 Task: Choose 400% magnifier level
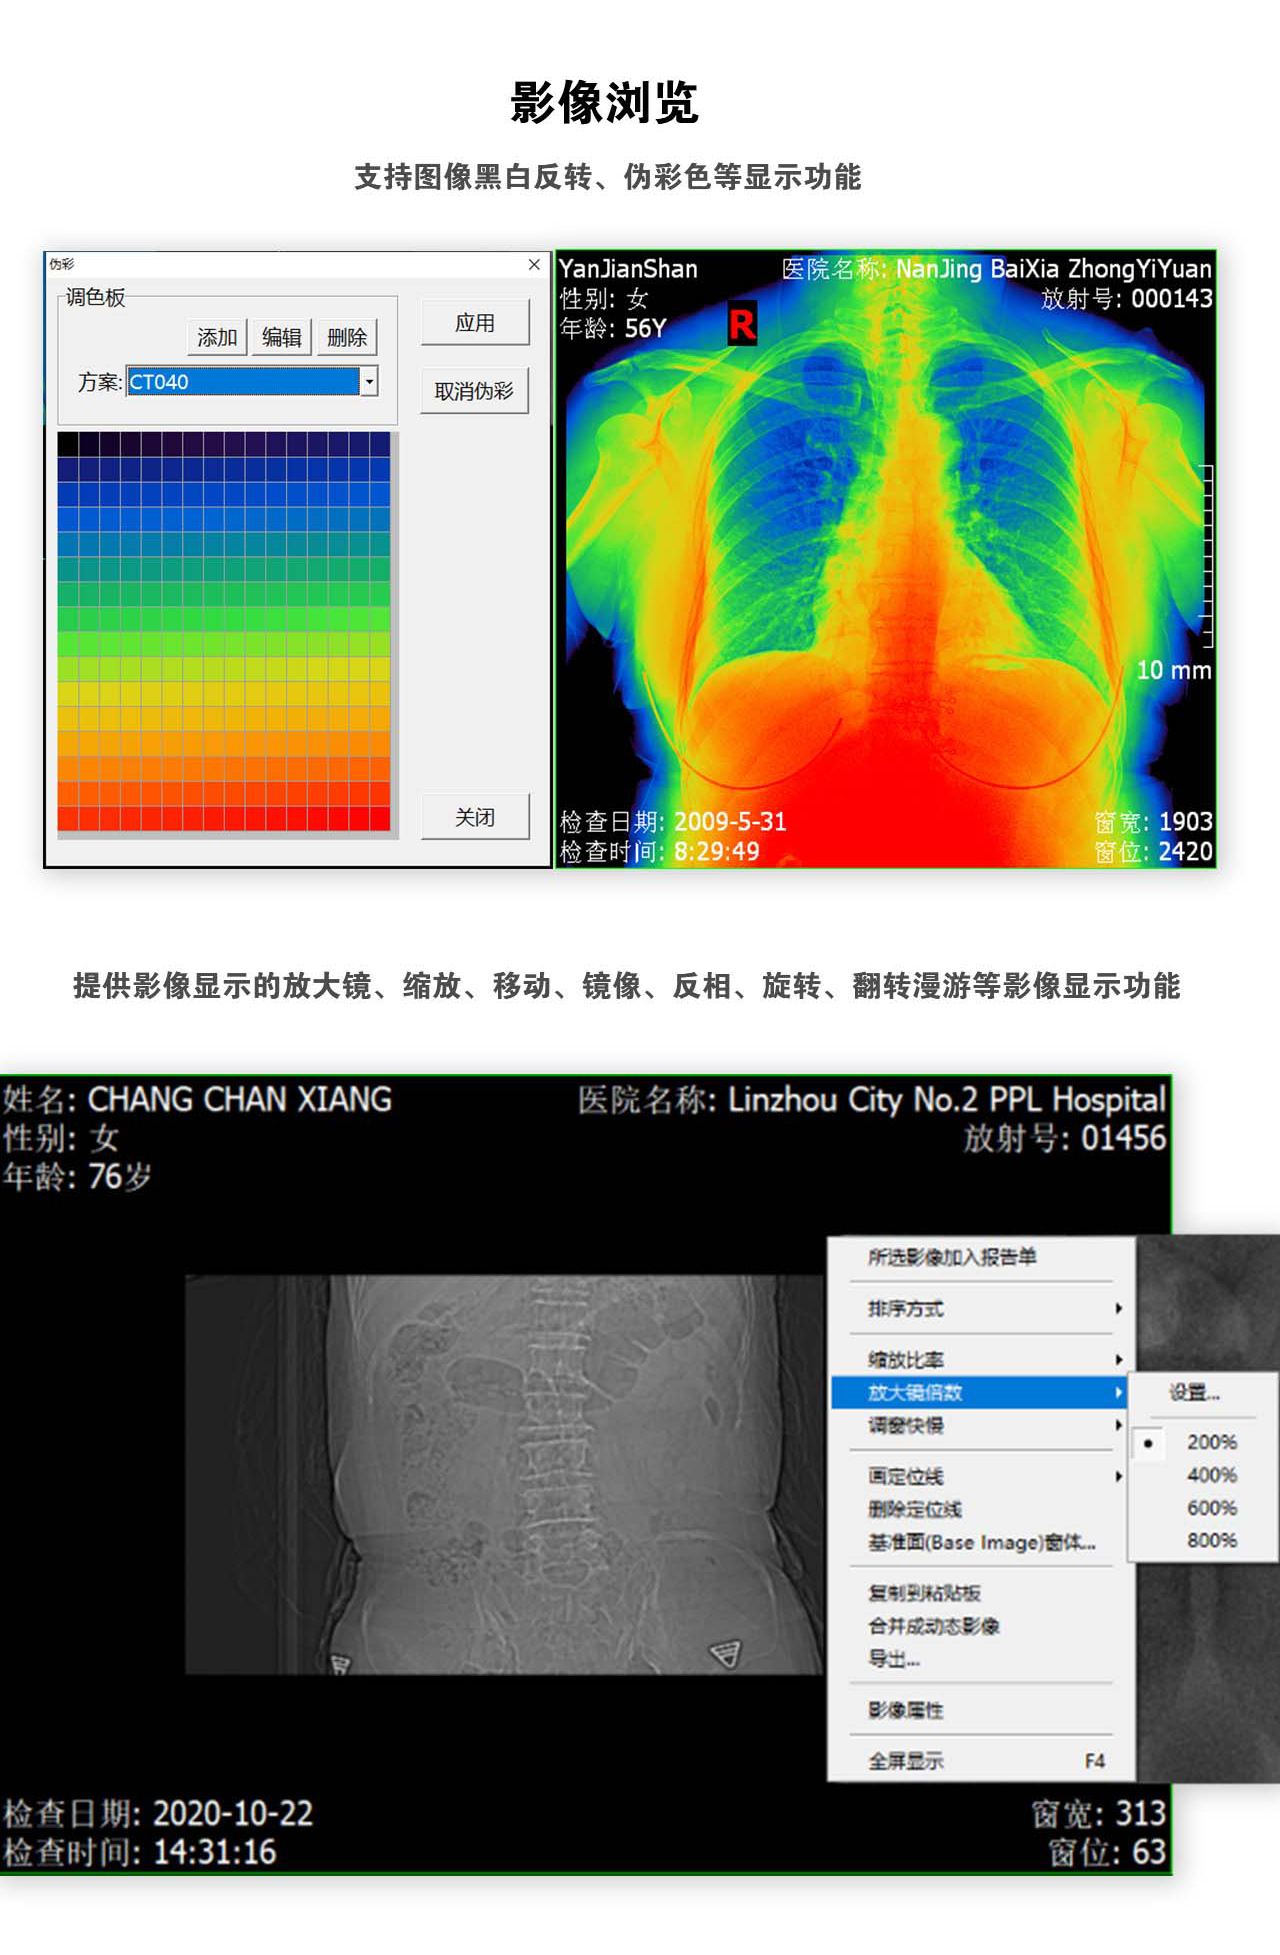point(1211,1475)
